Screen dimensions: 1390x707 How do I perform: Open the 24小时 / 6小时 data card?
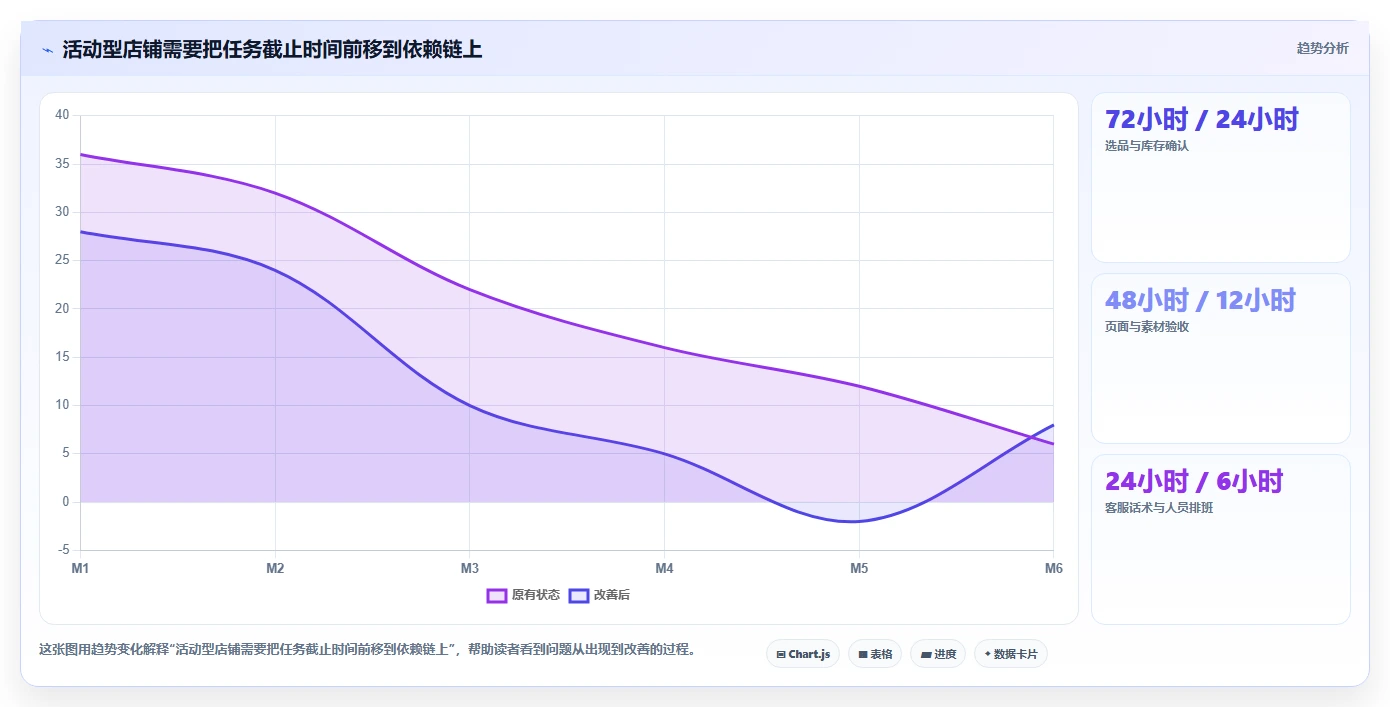(x=1221, y=540)
